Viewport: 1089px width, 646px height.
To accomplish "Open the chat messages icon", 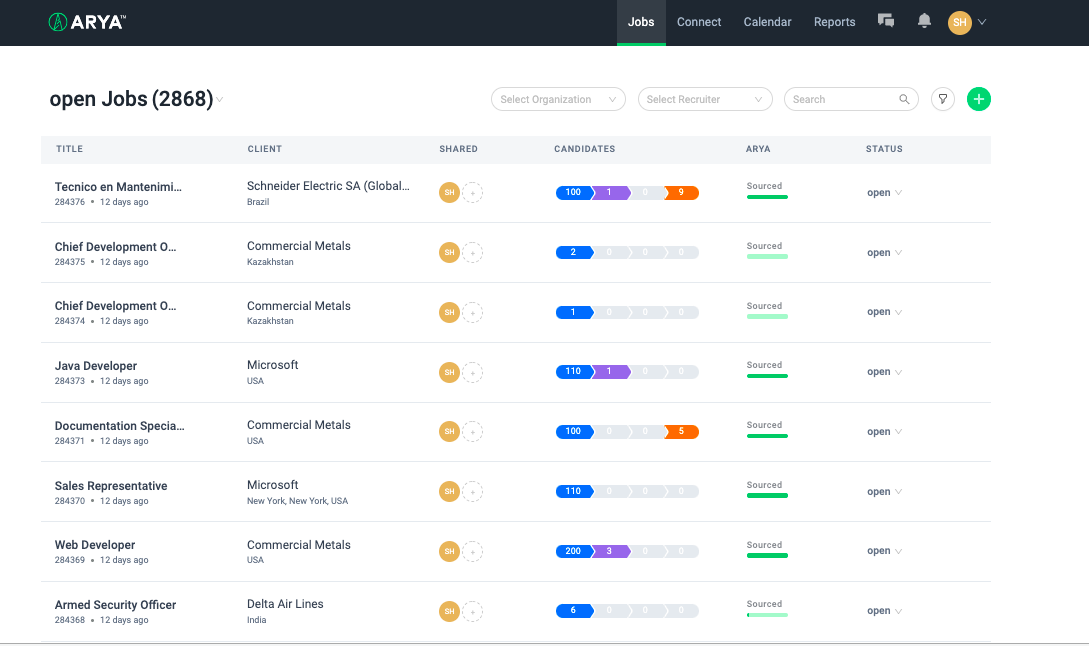I will [x=886, y=21].
